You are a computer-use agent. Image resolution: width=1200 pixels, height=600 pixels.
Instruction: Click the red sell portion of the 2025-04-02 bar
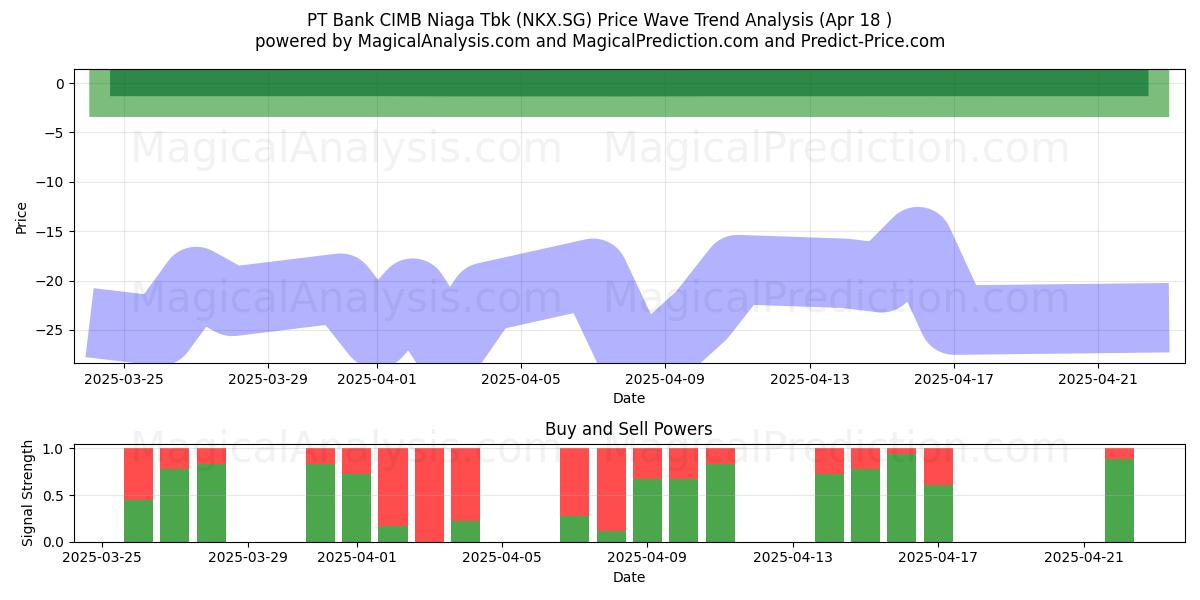[x=393, y=487]
